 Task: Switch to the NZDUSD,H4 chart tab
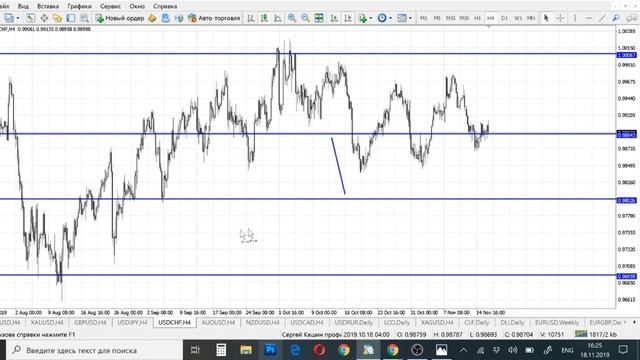[x=262, y=322]
